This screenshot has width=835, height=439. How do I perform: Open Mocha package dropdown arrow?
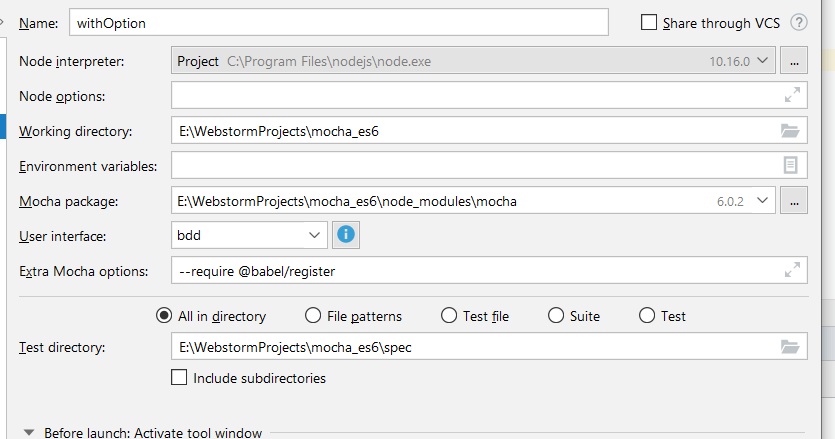click(x=763, y=200)
